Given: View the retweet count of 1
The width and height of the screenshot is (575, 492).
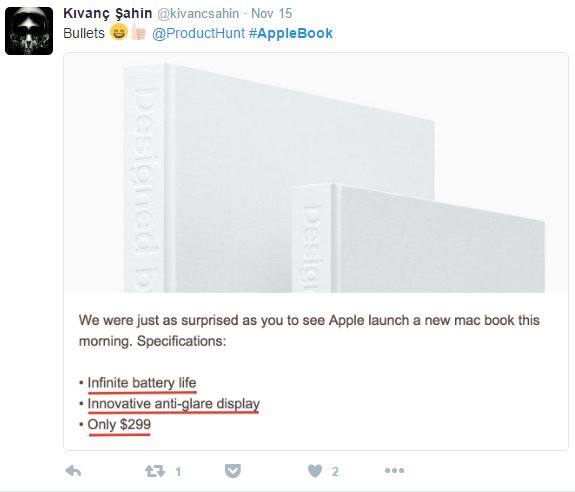Looking at the screenshot, I should coord(178,471).
